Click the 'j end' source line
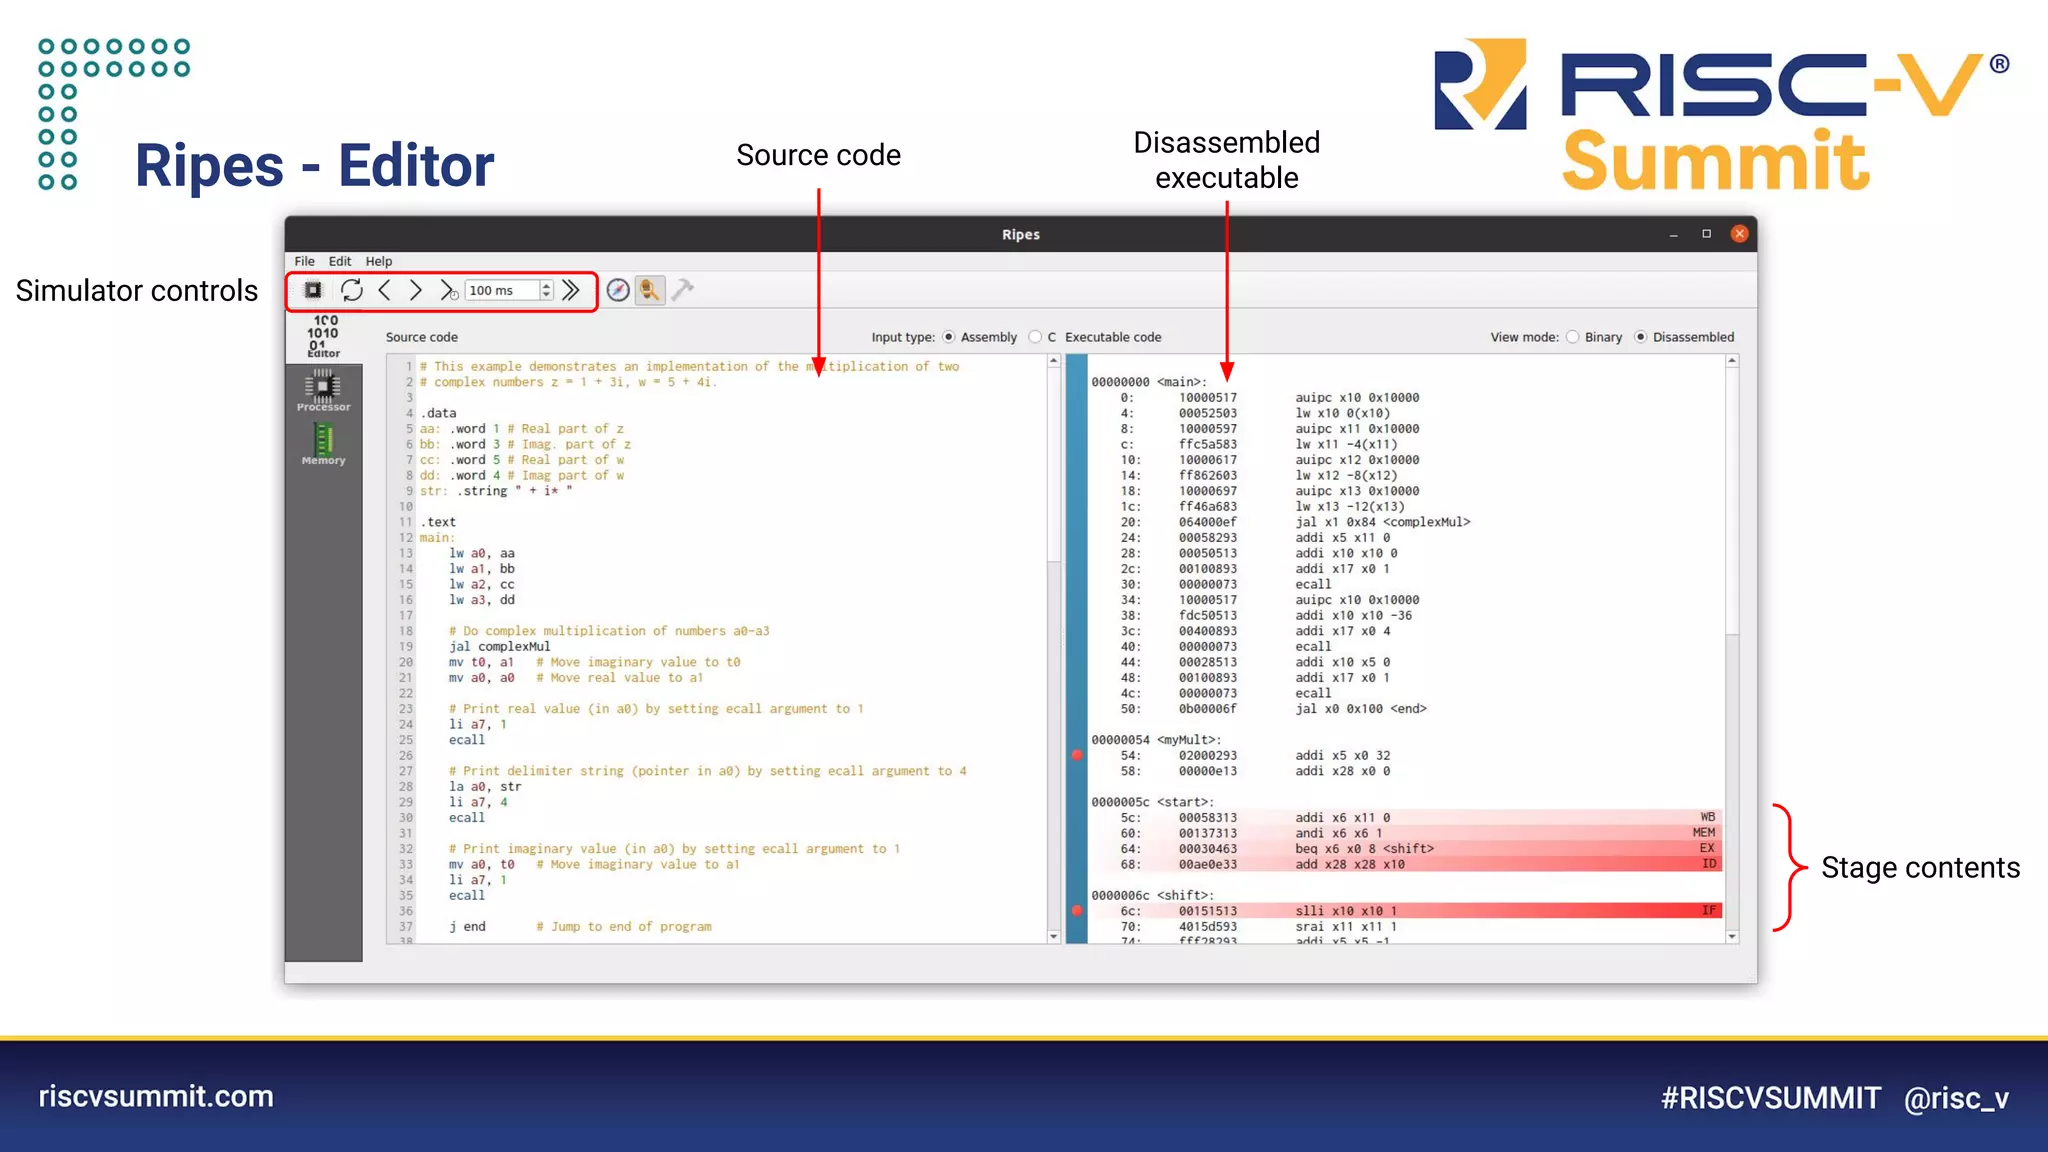This screenshot has width=2048, height=1152. [x=467, y=926]
